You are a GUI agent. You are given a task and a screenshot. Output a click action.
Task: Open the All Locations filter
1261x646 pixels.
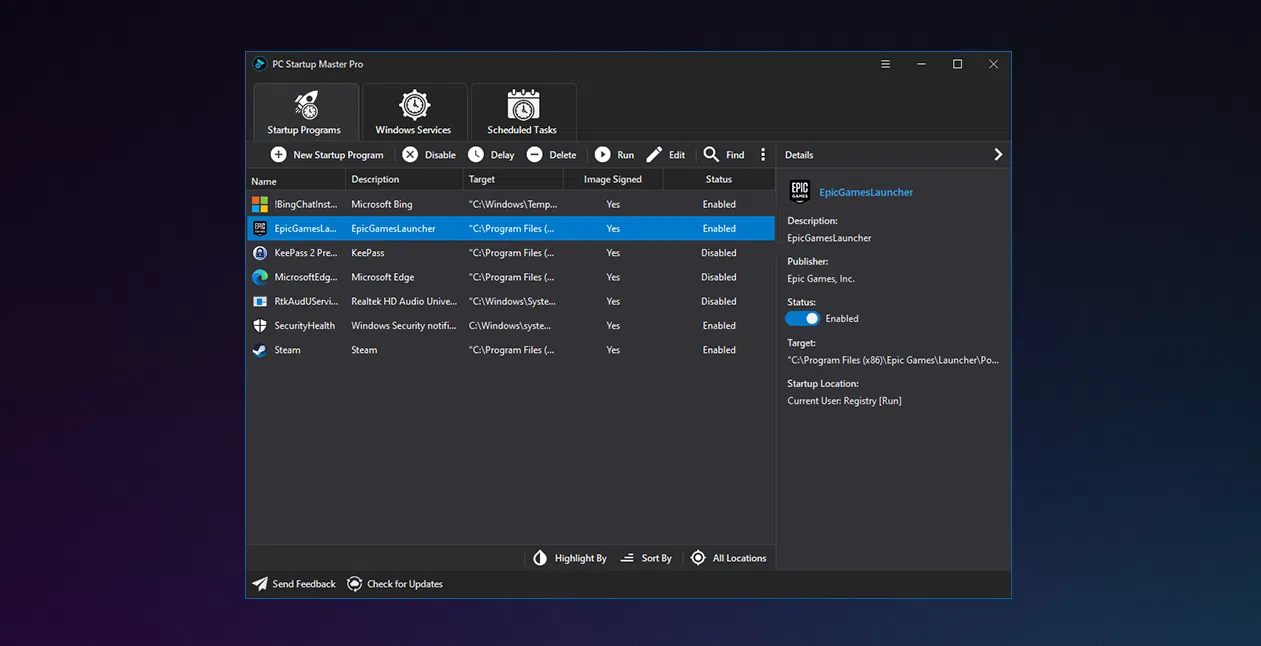tap(728, 558)
